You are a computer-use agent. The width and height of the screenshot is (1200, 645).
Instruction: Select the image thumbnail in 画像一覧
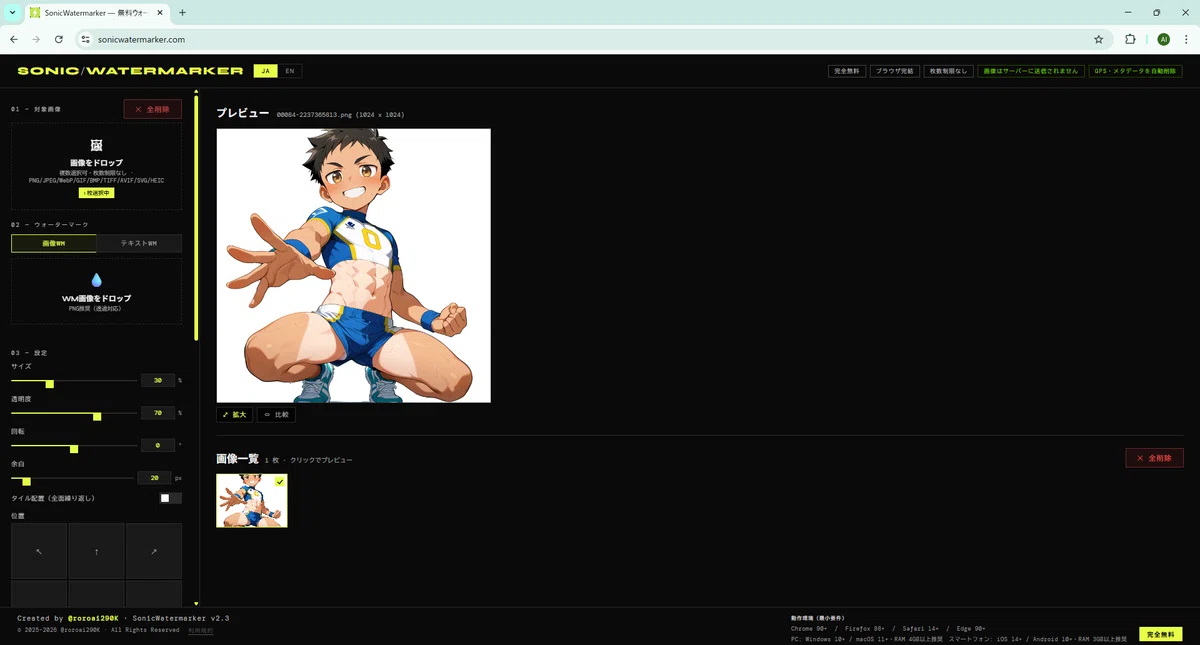(252, 501)
